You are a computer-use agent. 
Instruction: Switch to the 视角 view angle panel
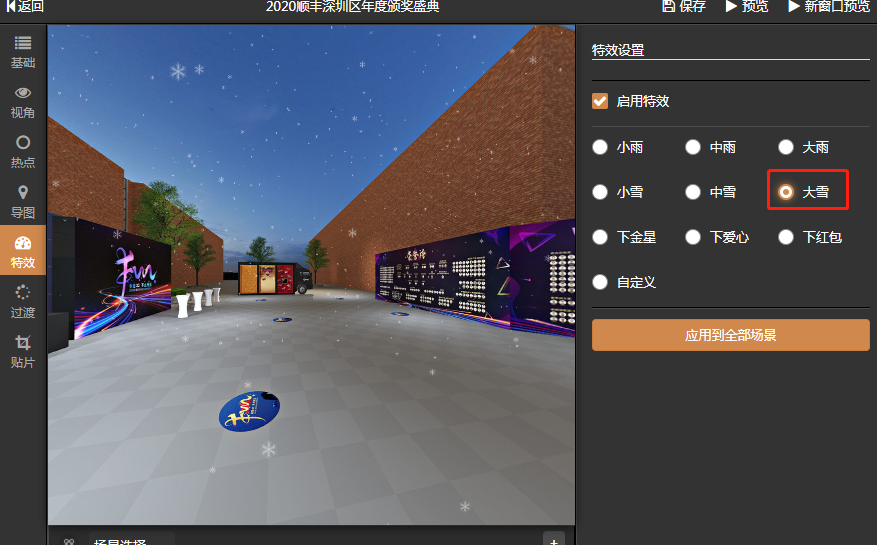click(22, 102)
